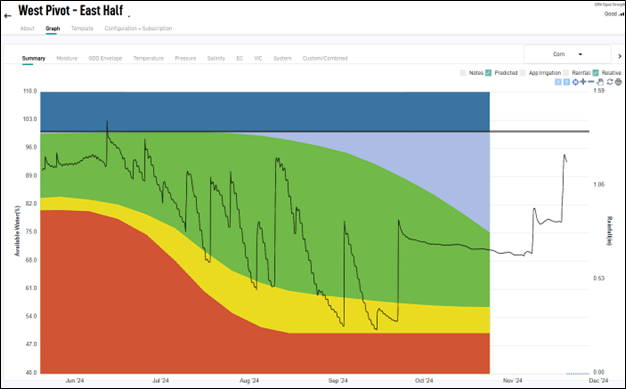The width and height of the screenshot is (626, 389).
Task: Open the Configuration + Subscription tab
Action: [x=138, y=28]
